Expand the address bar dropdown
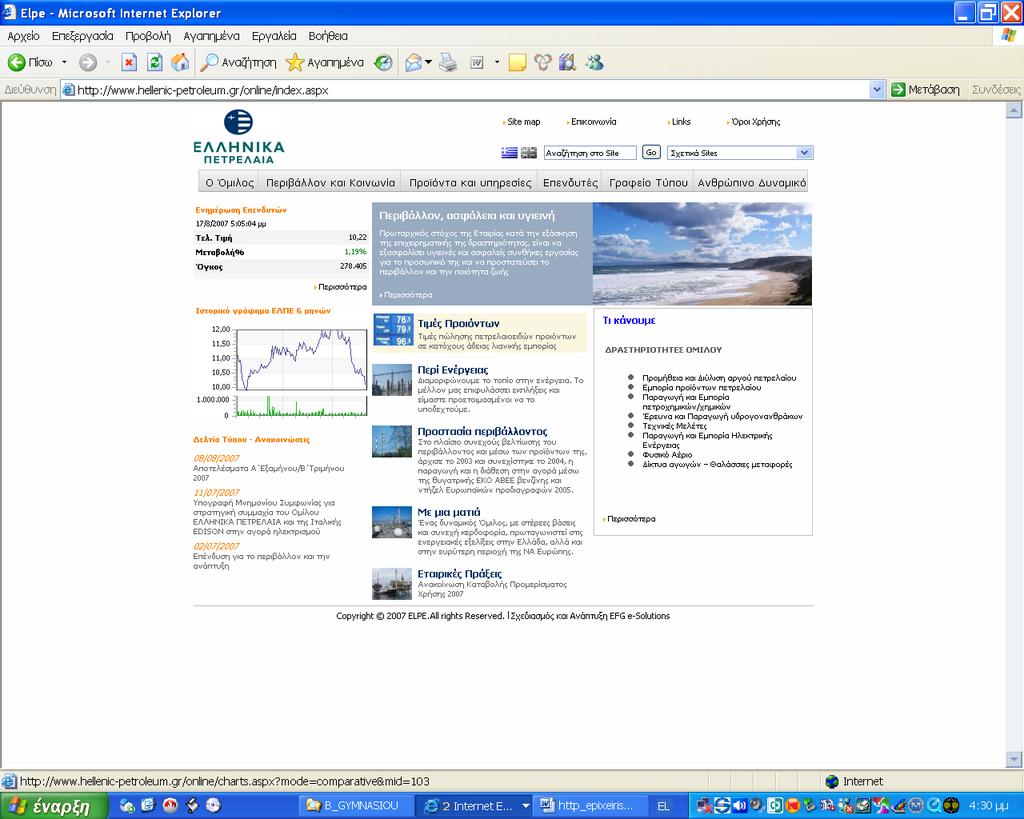This screenshot has width=1024, height=819. tap(877, 90)
